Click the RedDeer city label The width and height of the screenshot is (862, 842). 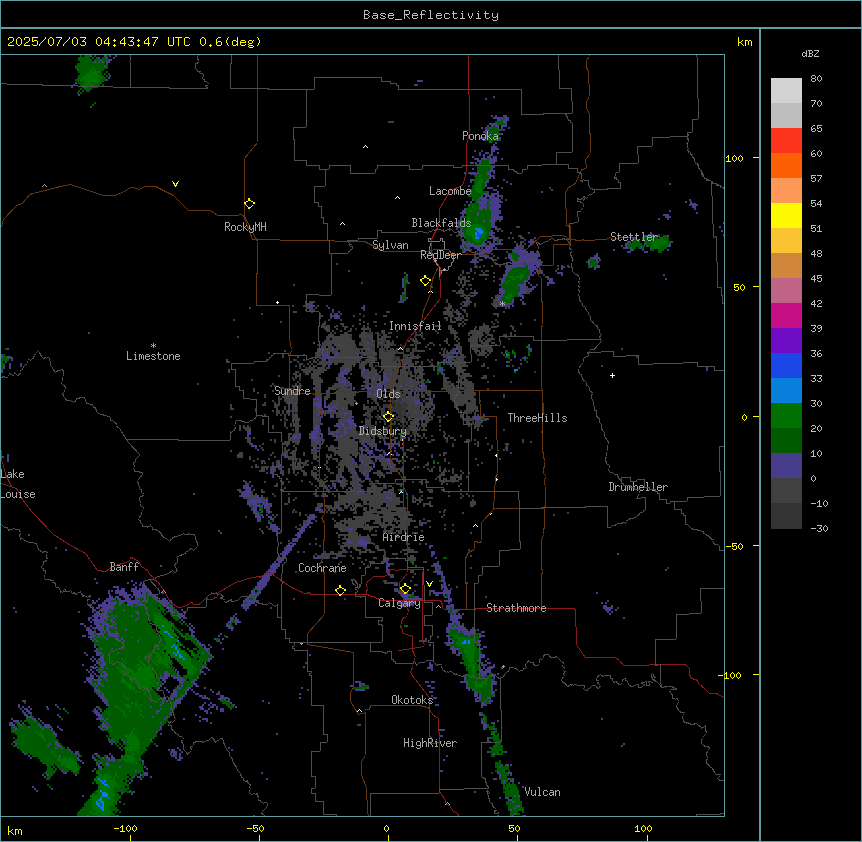440,255
